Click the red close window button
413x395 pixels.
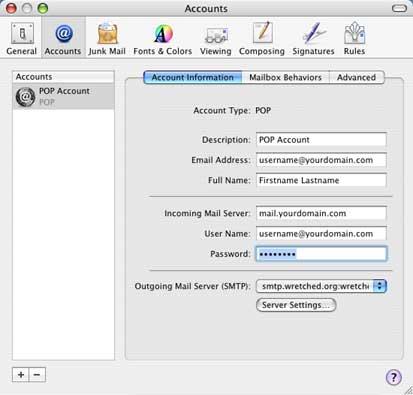coord(11,8)
